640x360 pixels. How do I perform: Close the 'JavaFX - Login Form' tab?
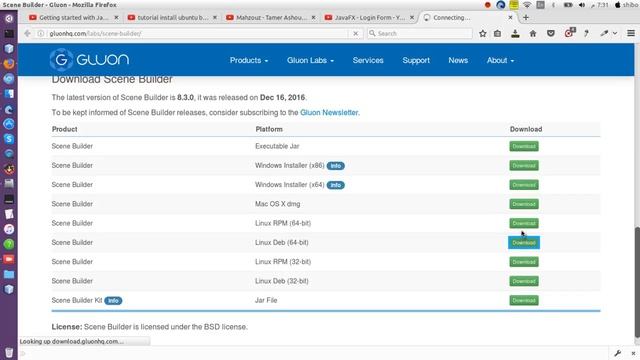point(411,18)
